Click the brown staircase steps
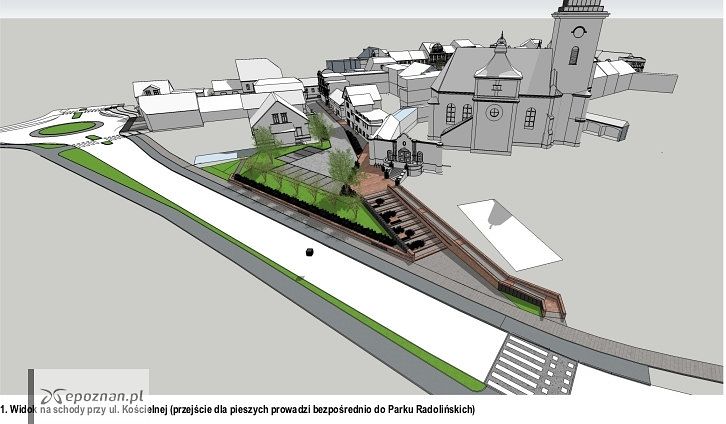This screenshot has width=726, height=424. (401, 223)
